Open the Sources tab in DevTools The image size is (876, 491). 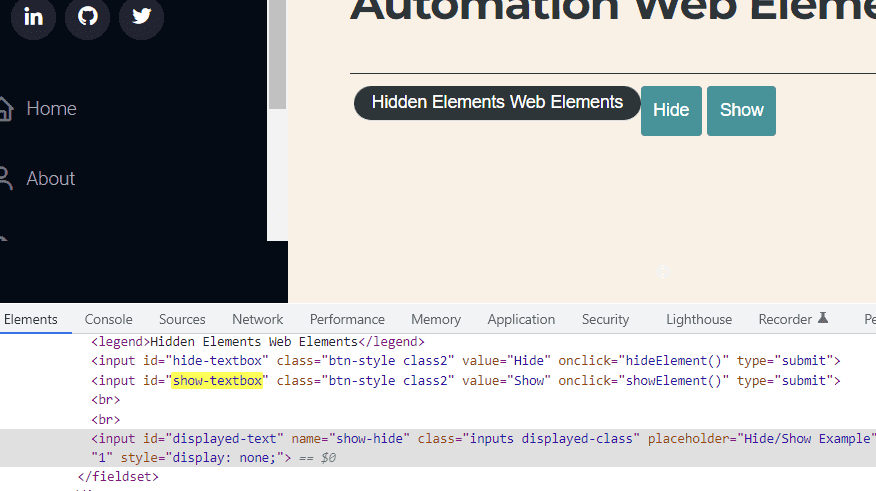[x=182, y=319]
